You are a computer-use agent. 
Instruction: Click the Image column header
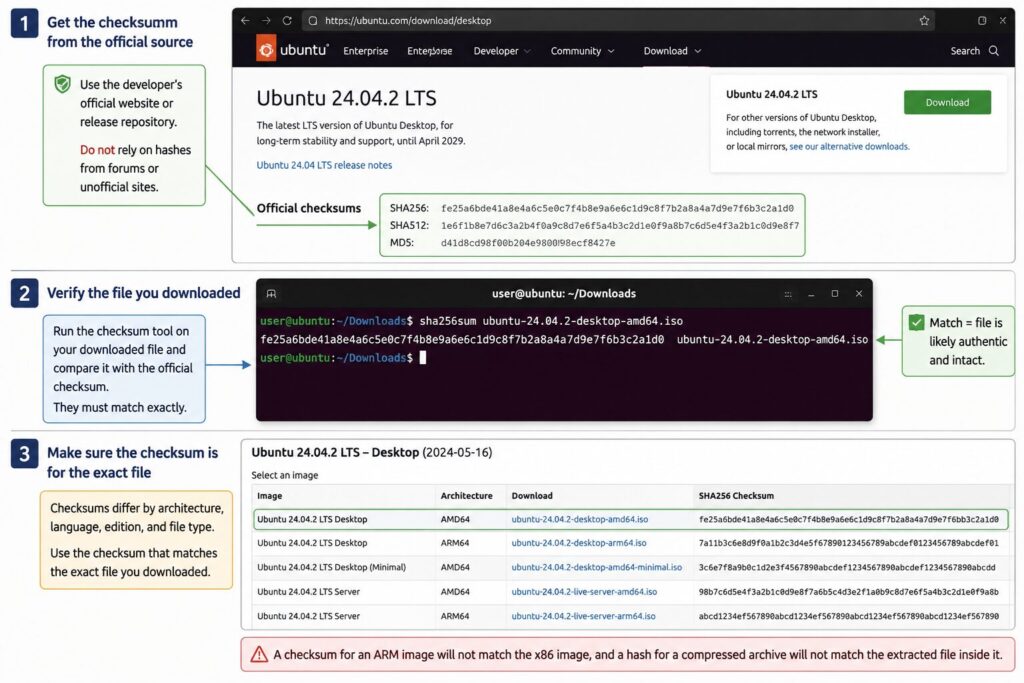[x=270, y=496]
